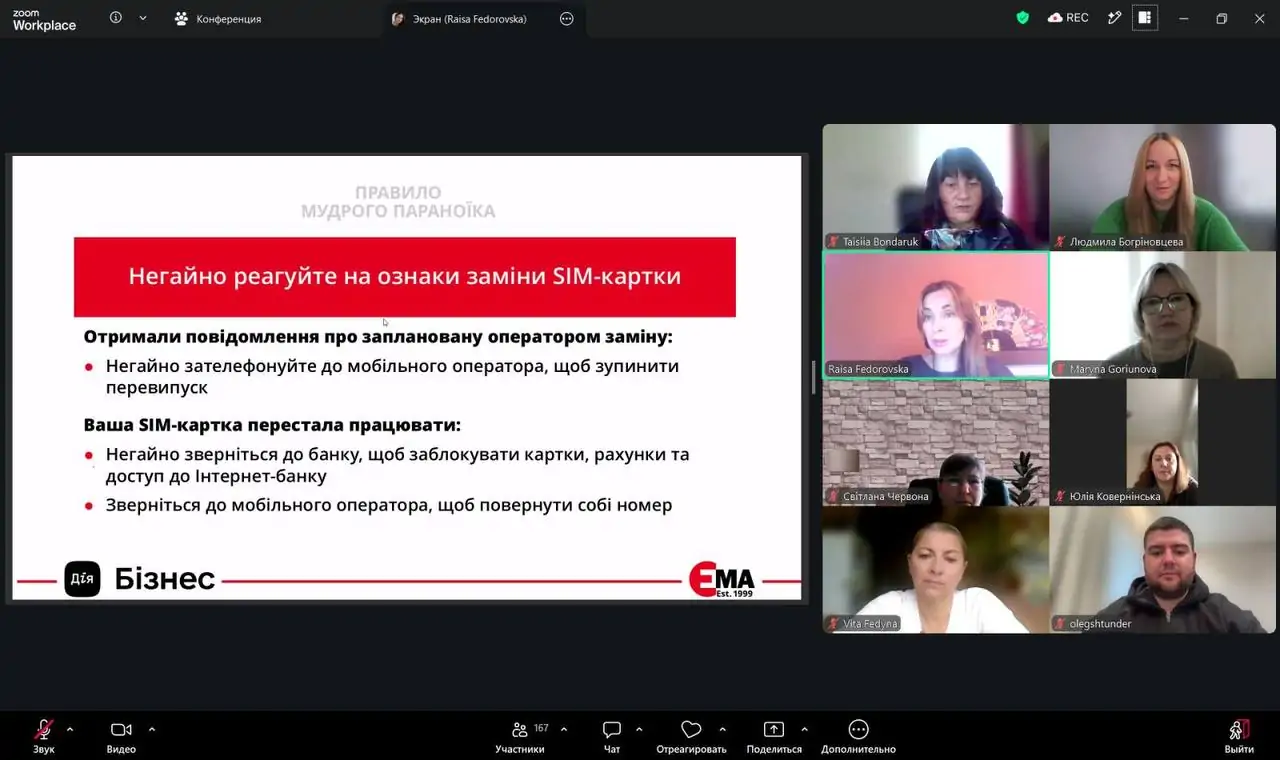The width and height of the screenshot is (1280, 760).
Task: Click the cloud REC recording indicator
Action: point(1068,18)
